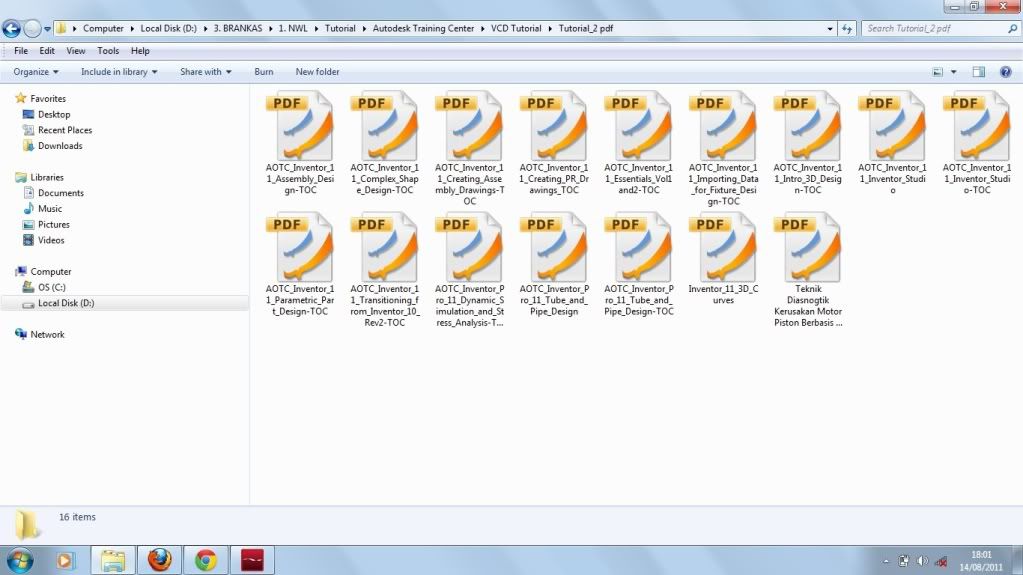The height and width of the screenshot is (575, 1023).
Task: Click Local Disk (D:) breadcrumb segment
Action: pyautogui.click(x=168, y=29)
